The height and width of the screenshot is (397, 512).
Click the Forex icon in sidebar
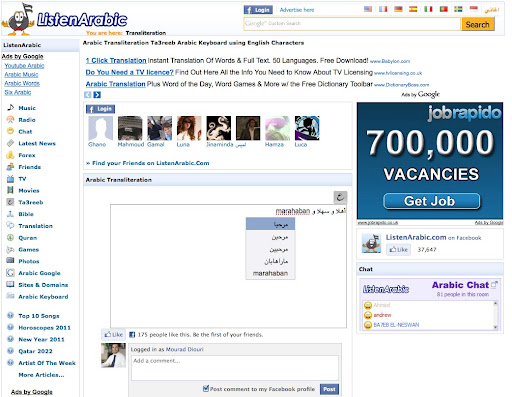coord(11,155)
